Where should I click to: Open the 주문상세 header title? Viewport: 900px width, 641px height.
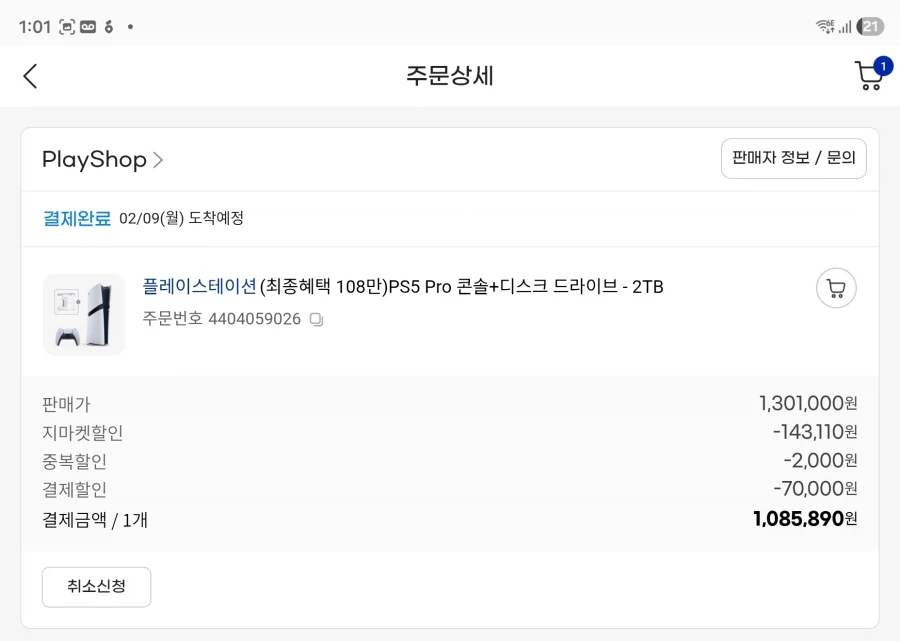tap(450, 76)
